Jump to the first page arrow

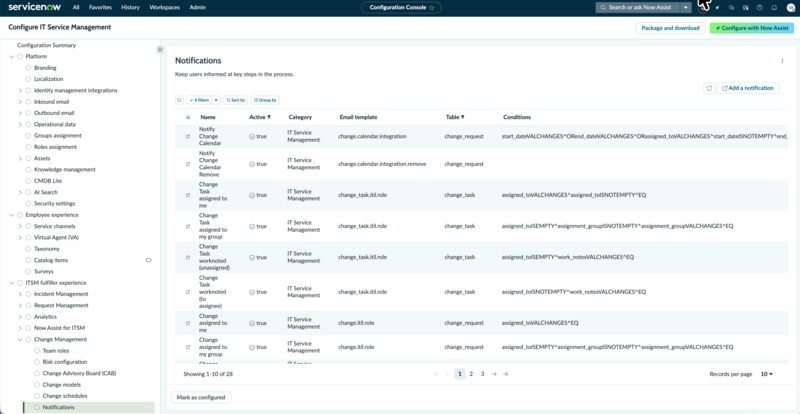[x=436, y=374]
